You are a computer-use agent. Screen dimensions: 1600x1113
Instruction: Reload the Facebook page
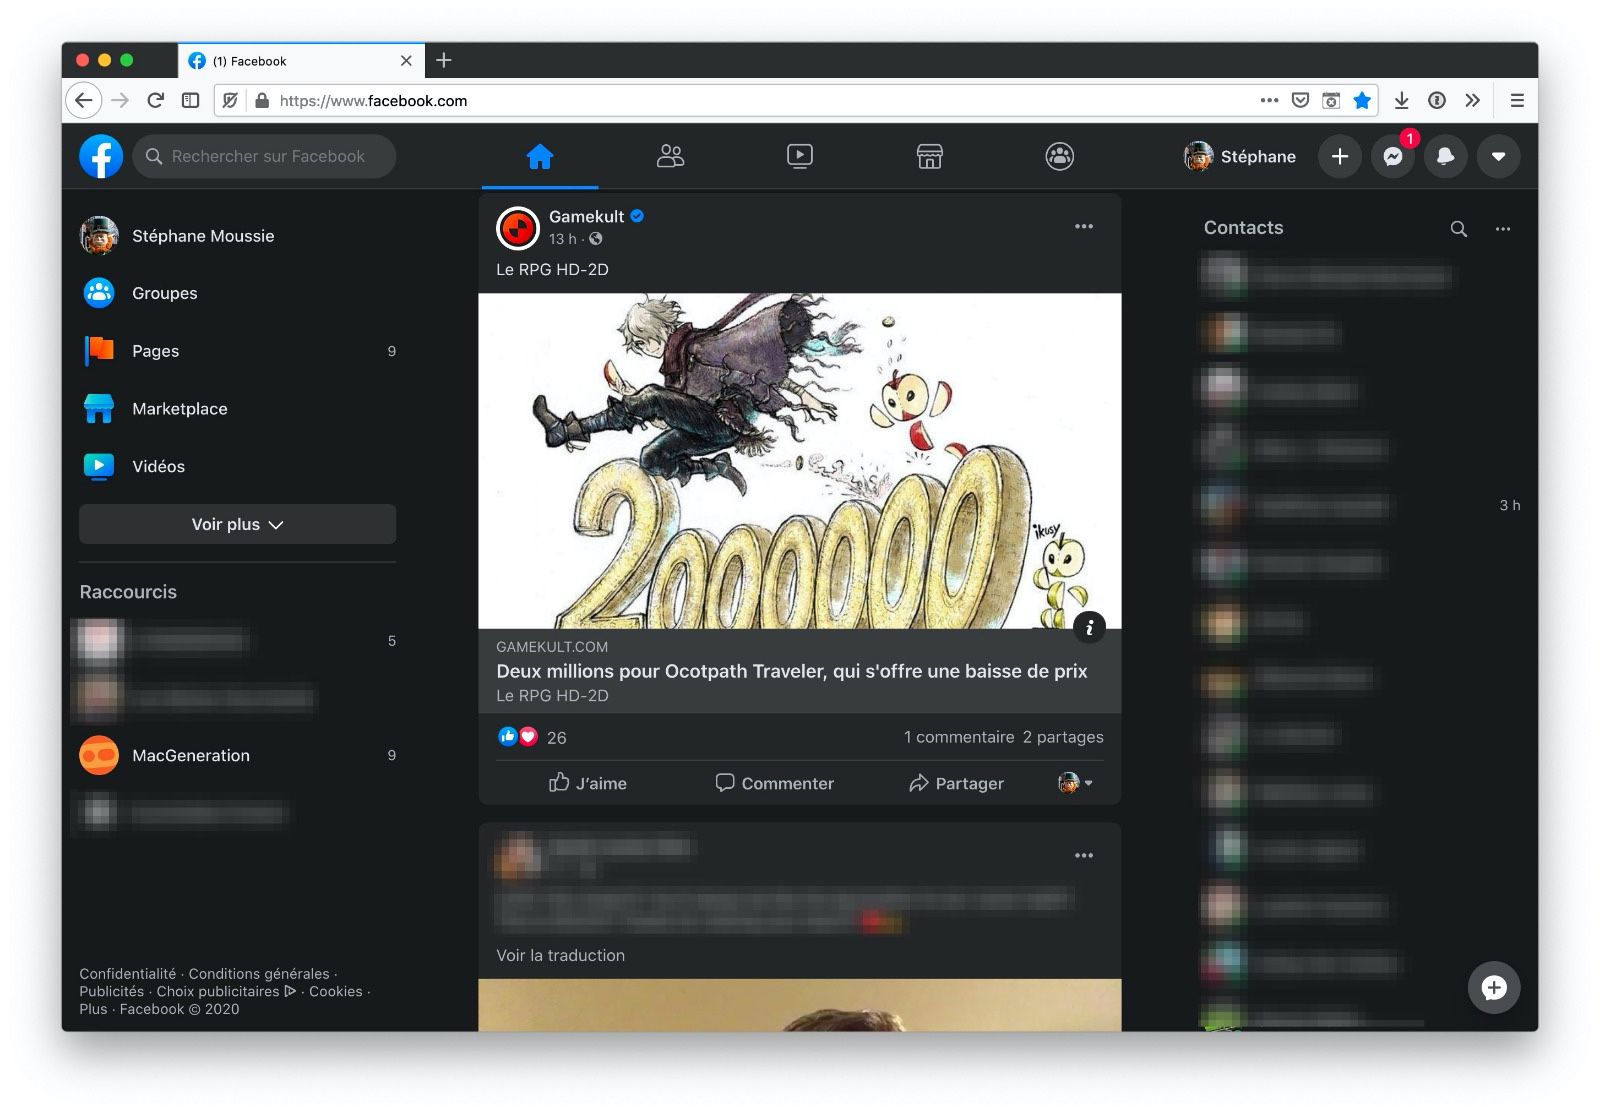tap(155, 100)
